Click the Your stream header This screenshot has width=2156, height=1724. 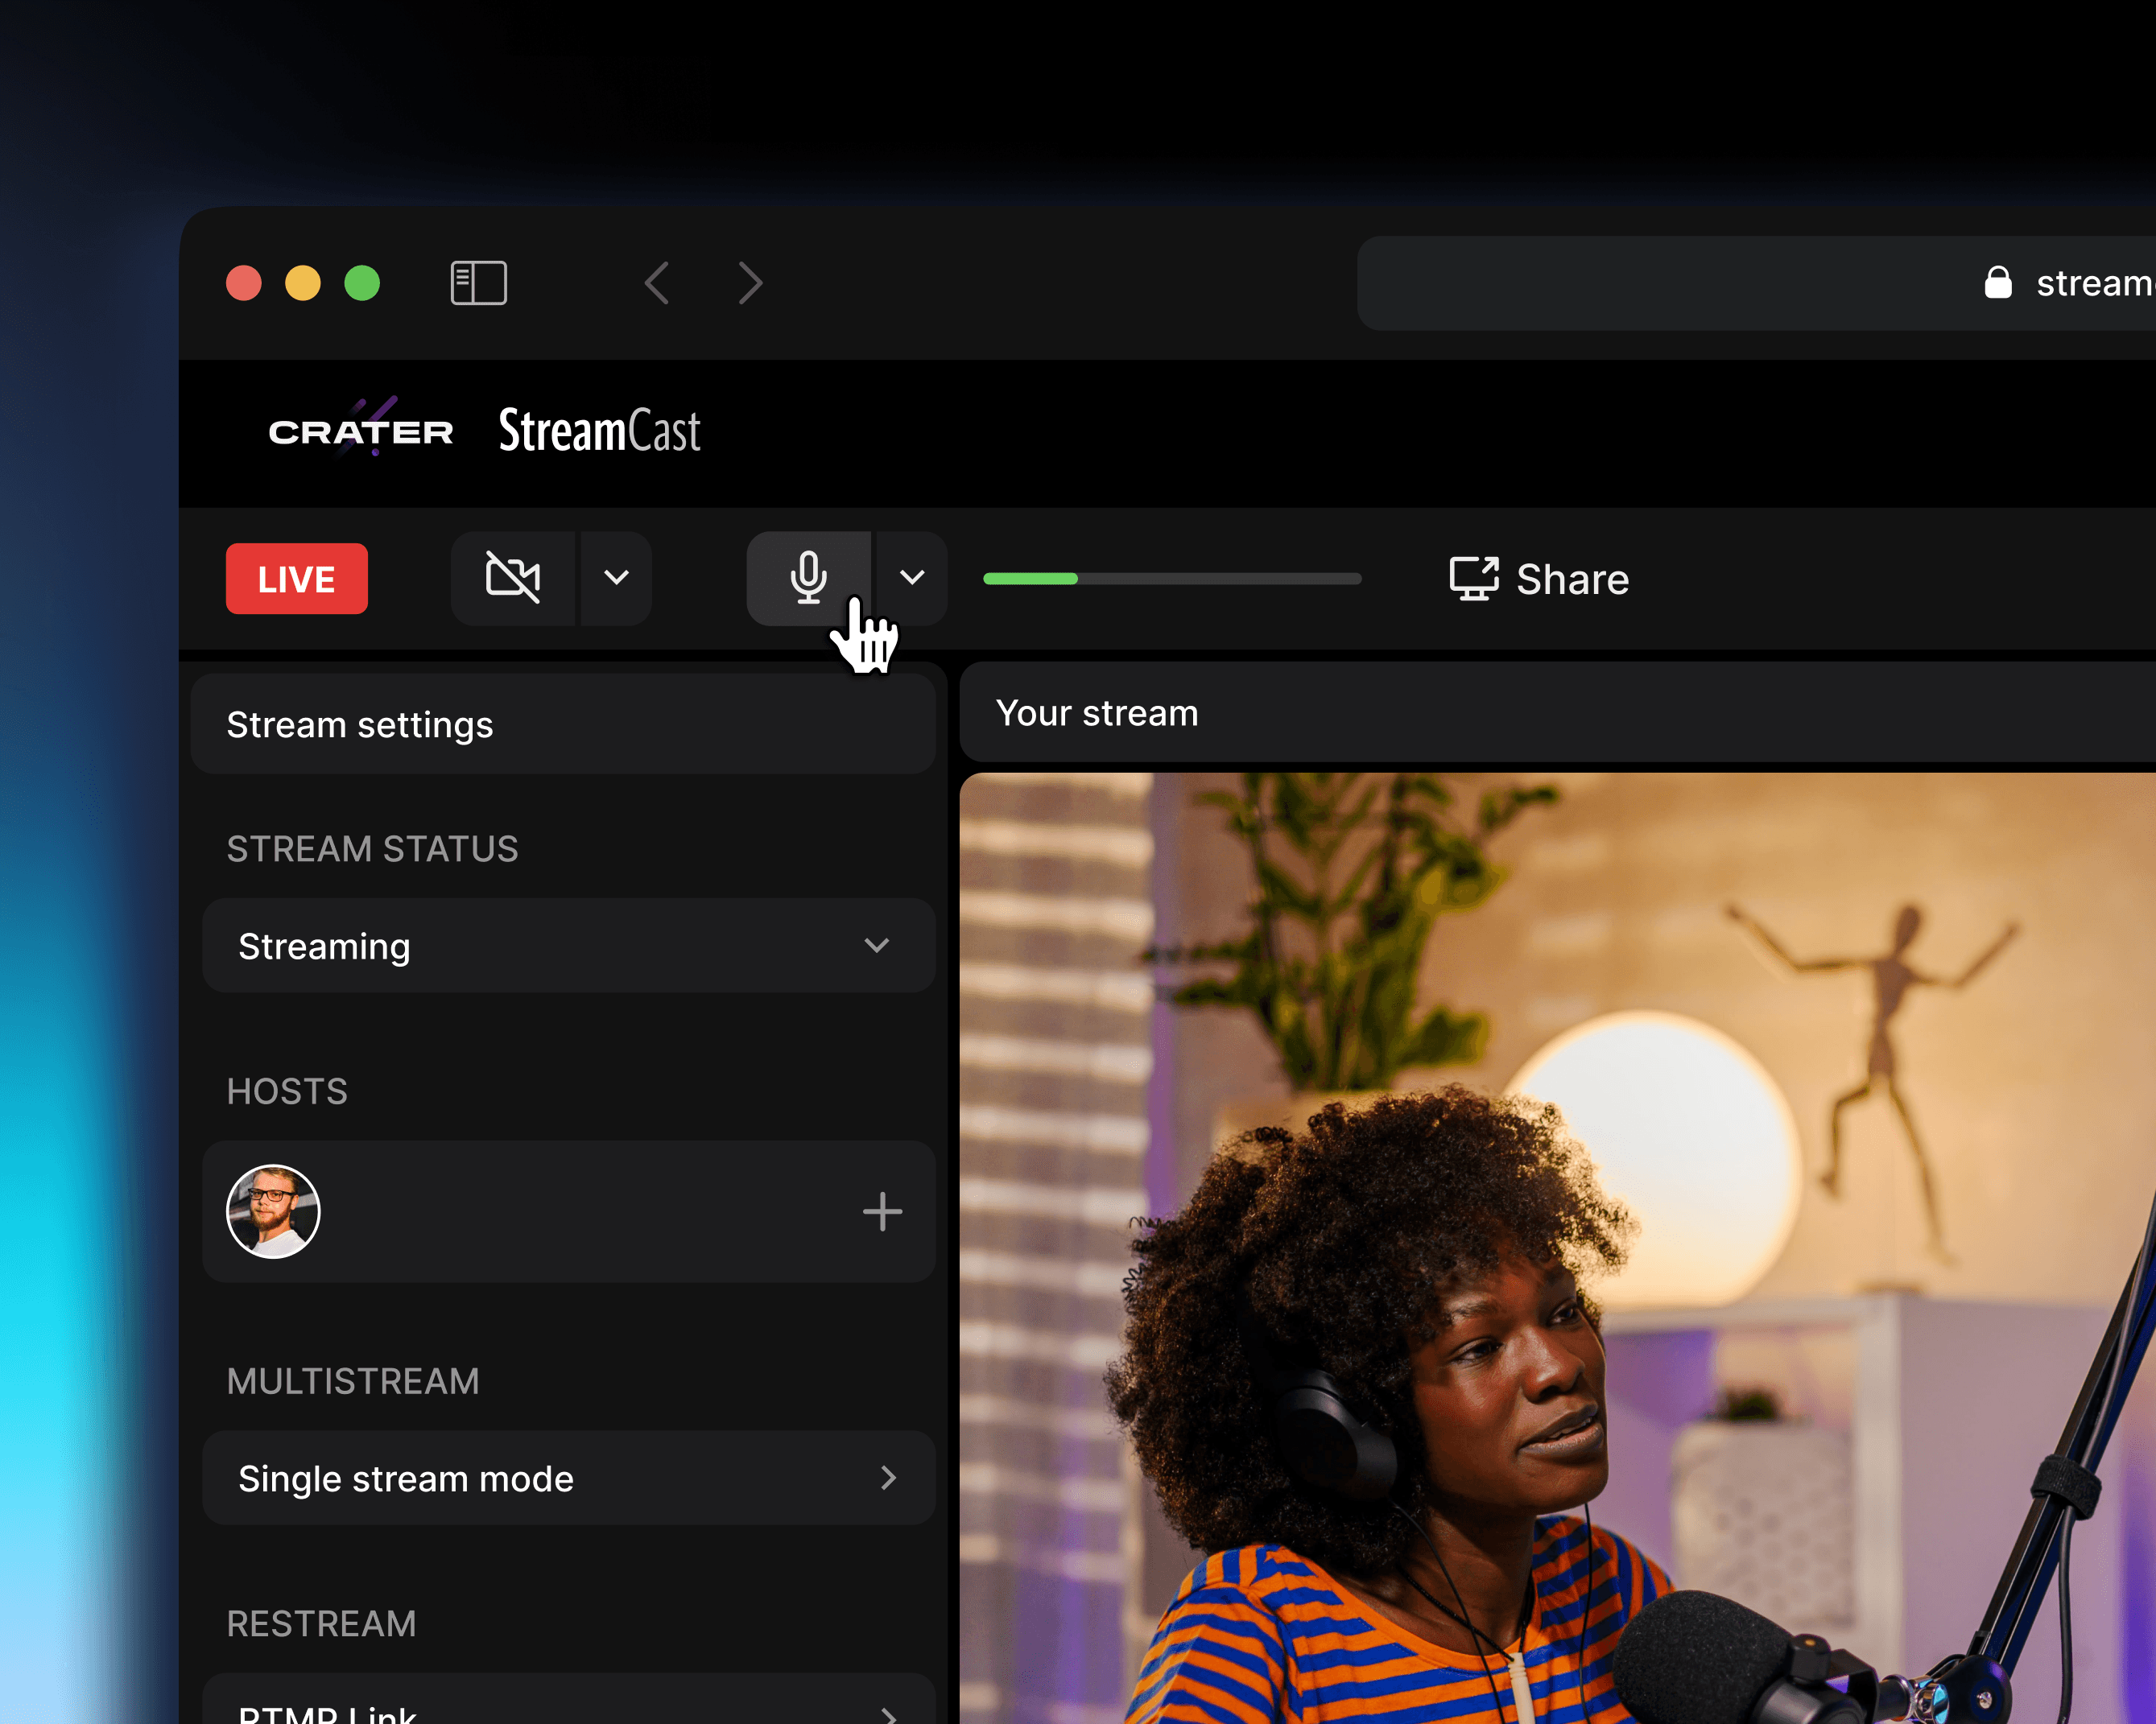tap(1557, 713)
